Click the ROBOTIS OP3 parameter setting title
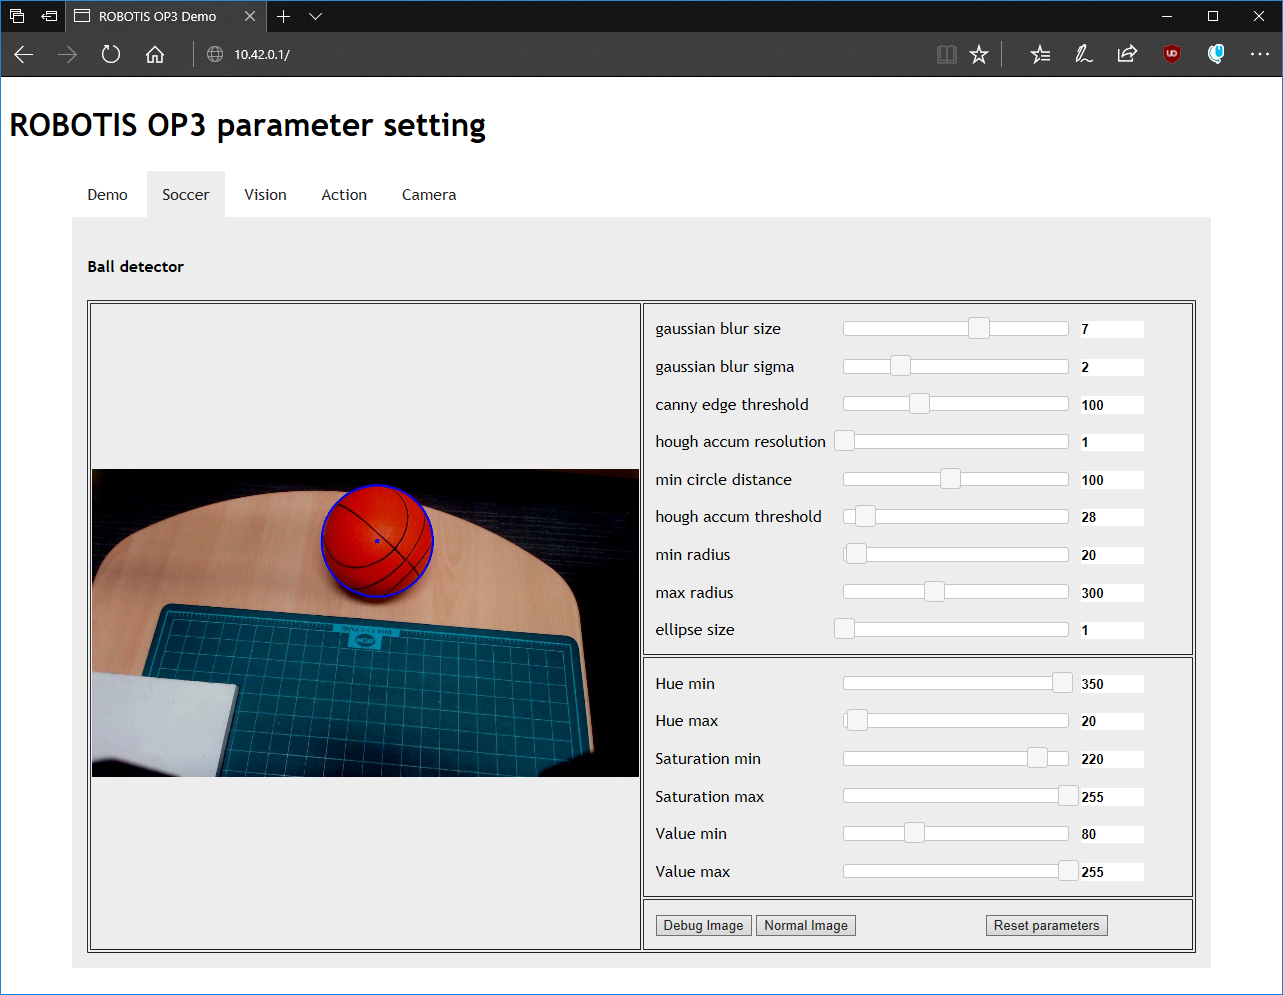 click(x=248, y=126)
